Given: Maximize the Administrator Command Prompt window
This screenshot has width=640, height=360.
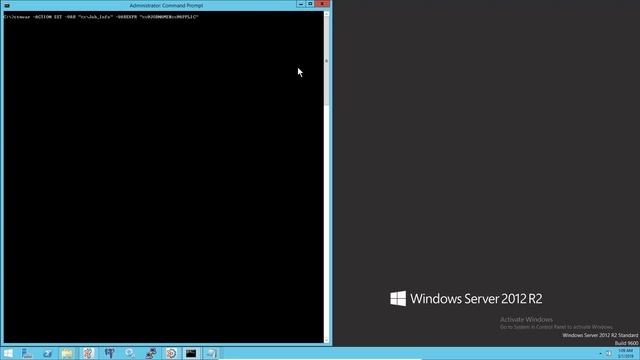Looking at the screenshot, I should 310,4.
